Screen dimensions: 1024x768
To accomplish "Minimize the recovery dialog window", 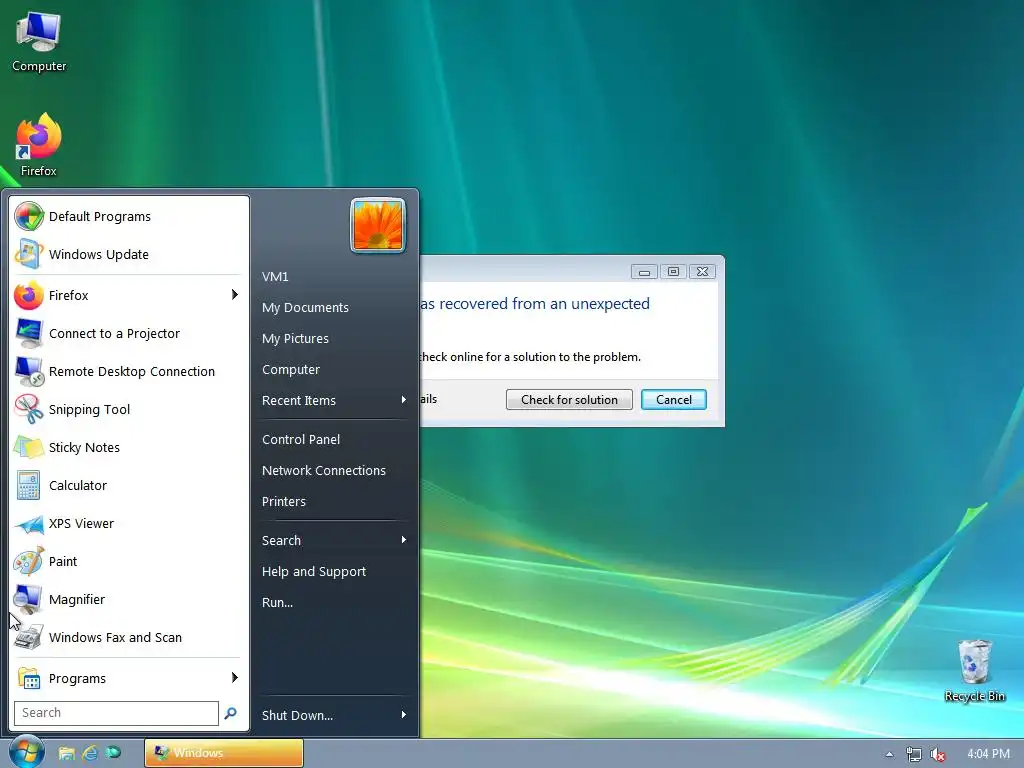I will coord(644,272).
